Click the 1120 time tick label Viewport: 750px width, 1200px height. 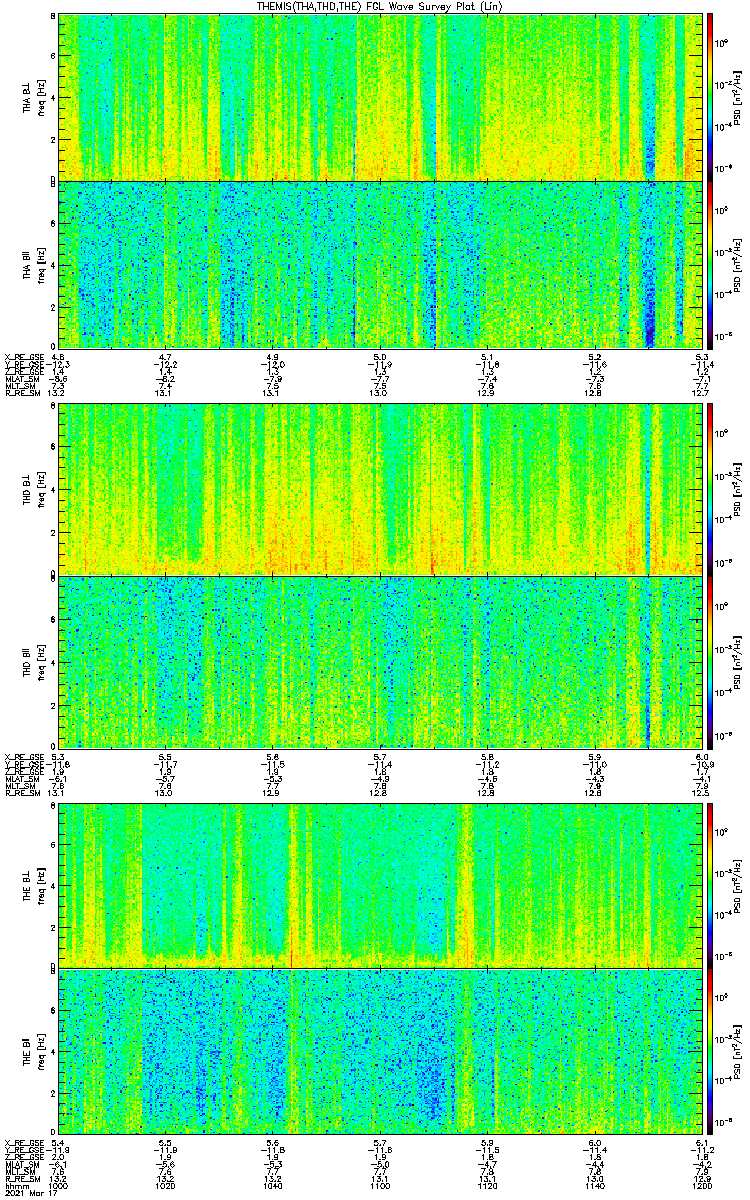489,1185
